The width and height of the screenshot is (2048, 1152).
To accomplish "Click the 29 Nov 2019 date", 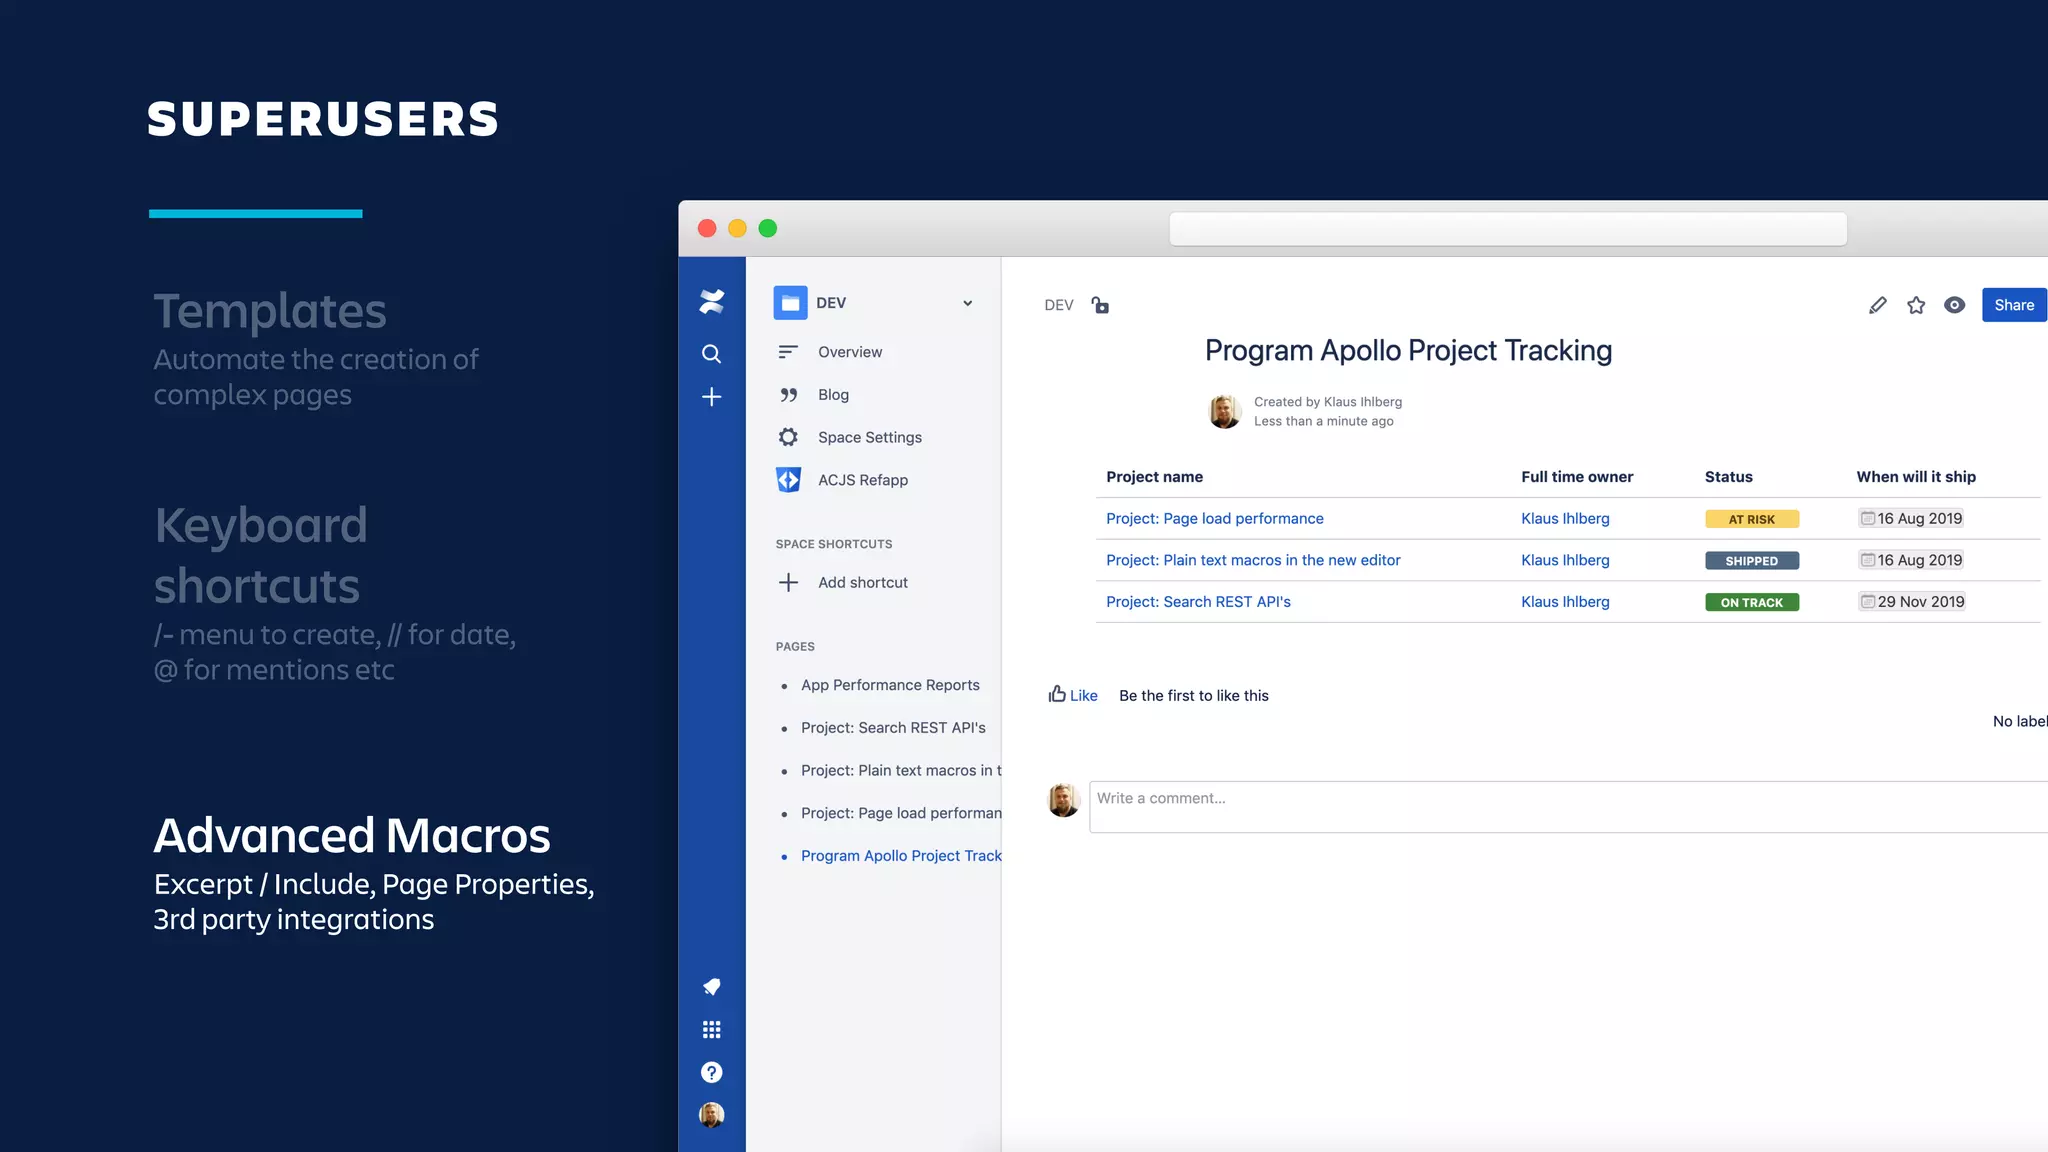I will click(1912, 602).
